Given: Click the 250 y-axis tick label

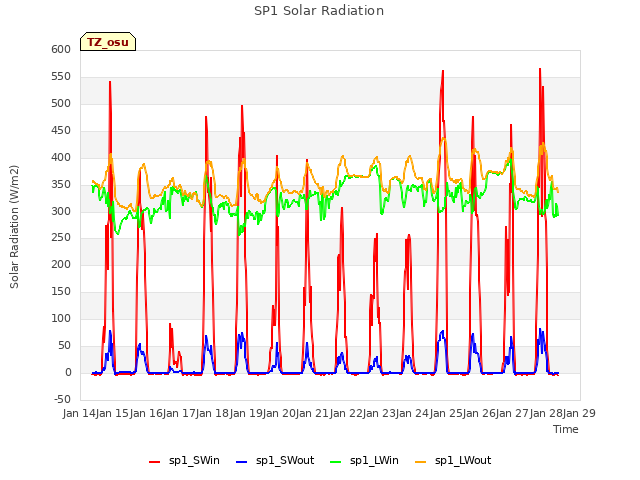Looking at the screenshot, I should (x=61, y=238).
